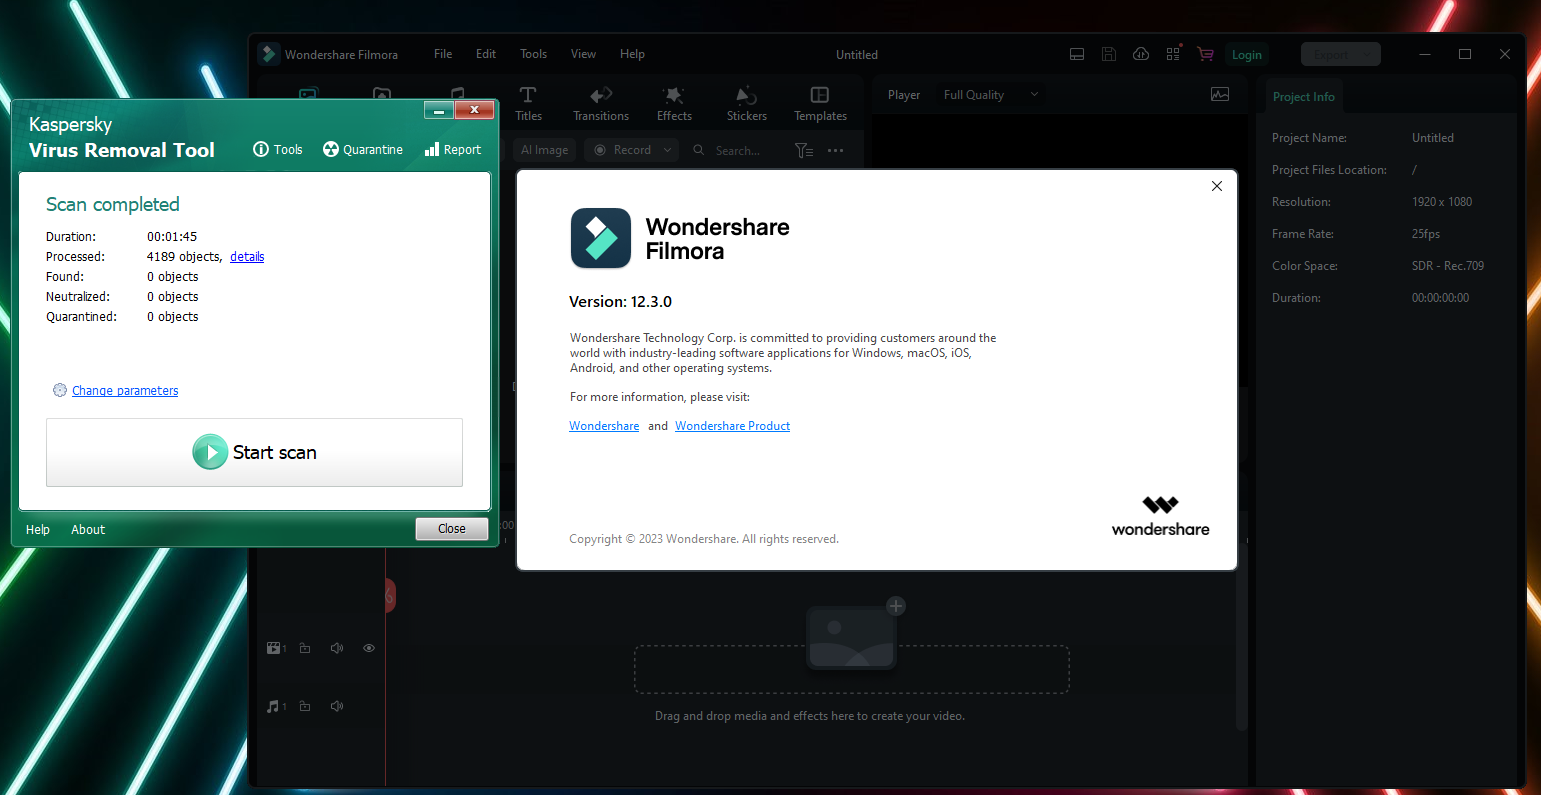The height and width of the screenshot is (795, 1541).
Task: Open the three-dots more options icon
Action: coord(836,150)
